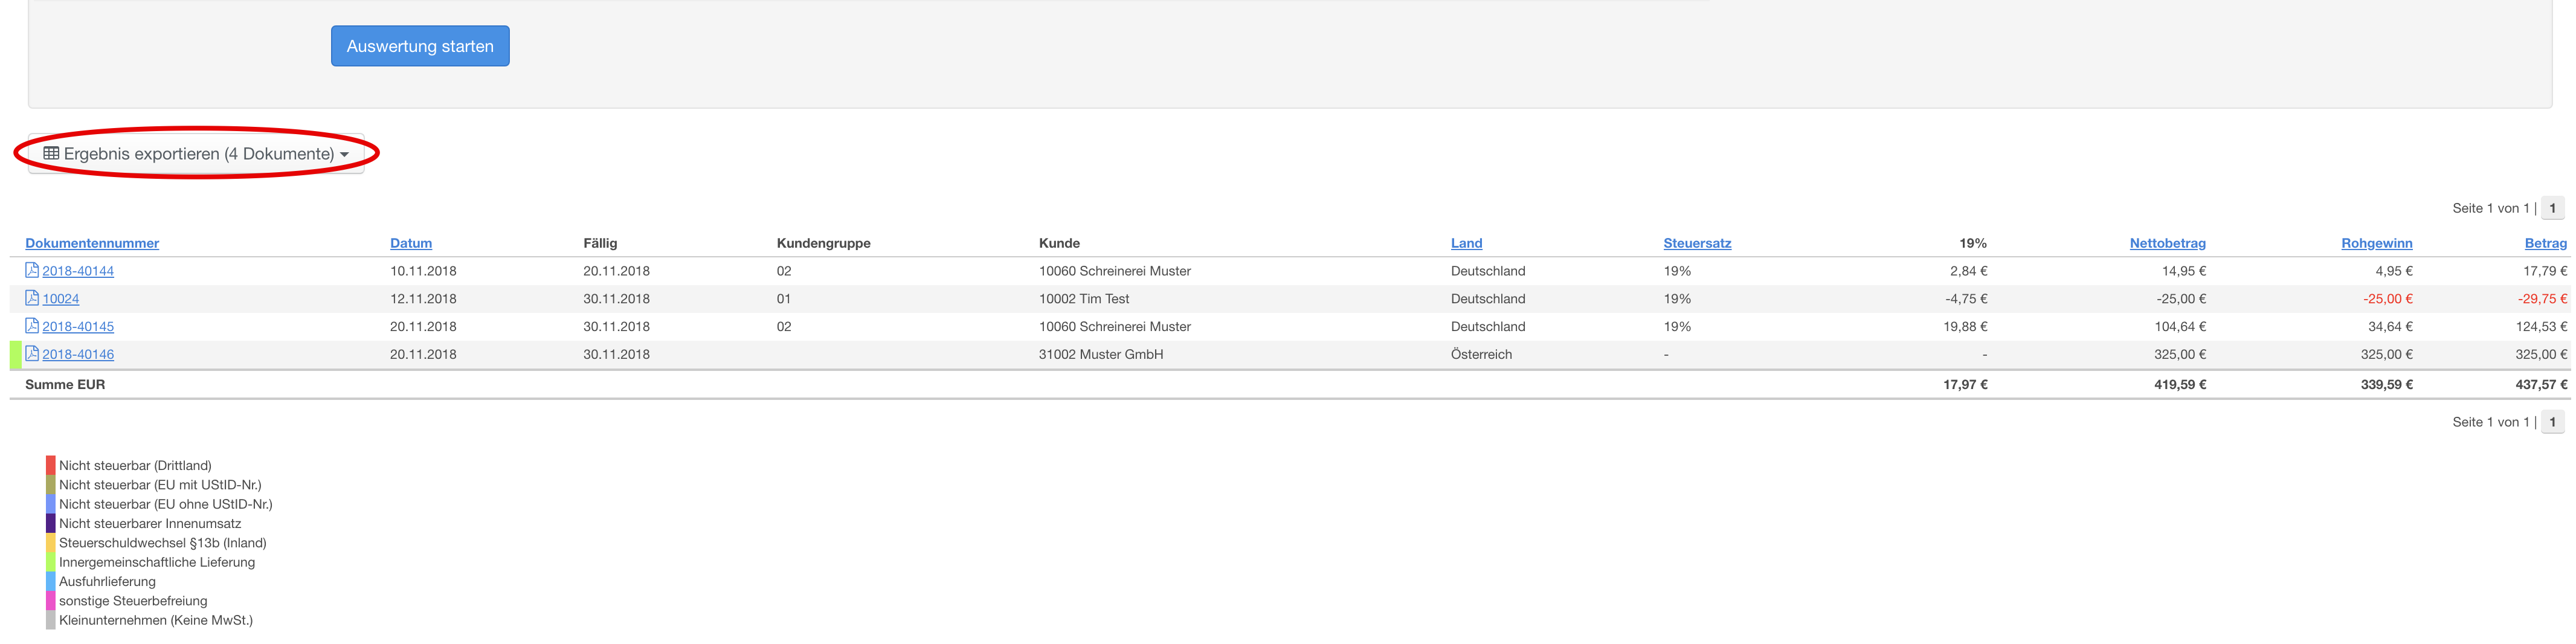The height and width of the screenshot is (644, 2576).
Task: Sort table by Datum column
Action: [x=411, y=243]
